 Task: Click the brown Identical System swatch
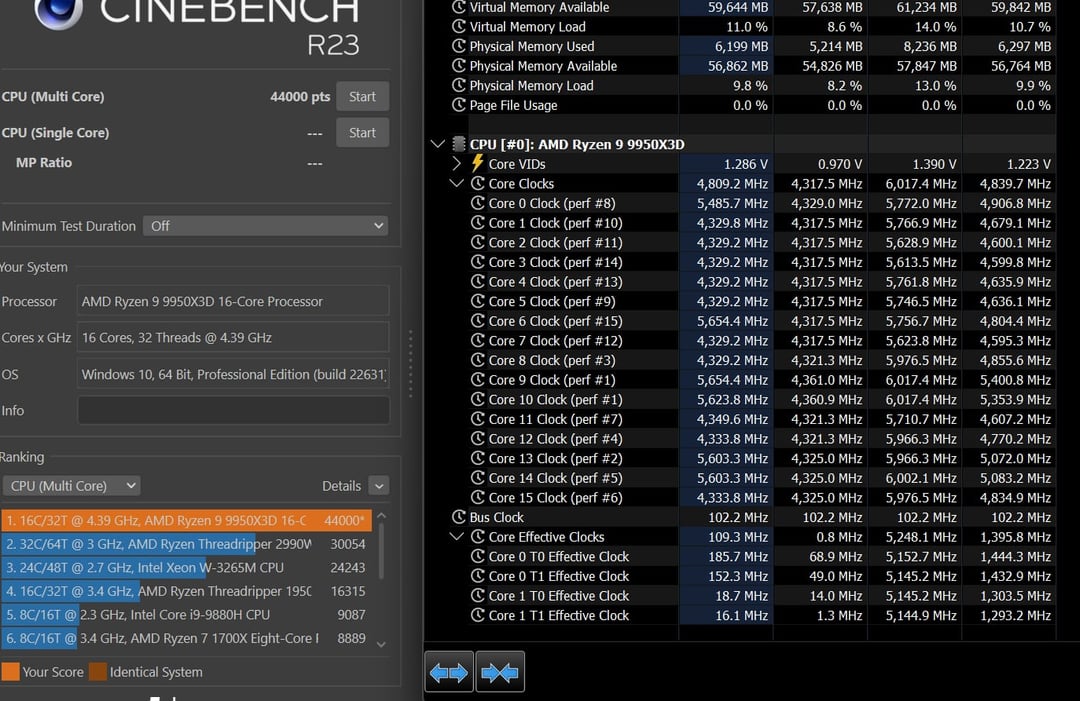pyautogui.click(x=98, y=671)
